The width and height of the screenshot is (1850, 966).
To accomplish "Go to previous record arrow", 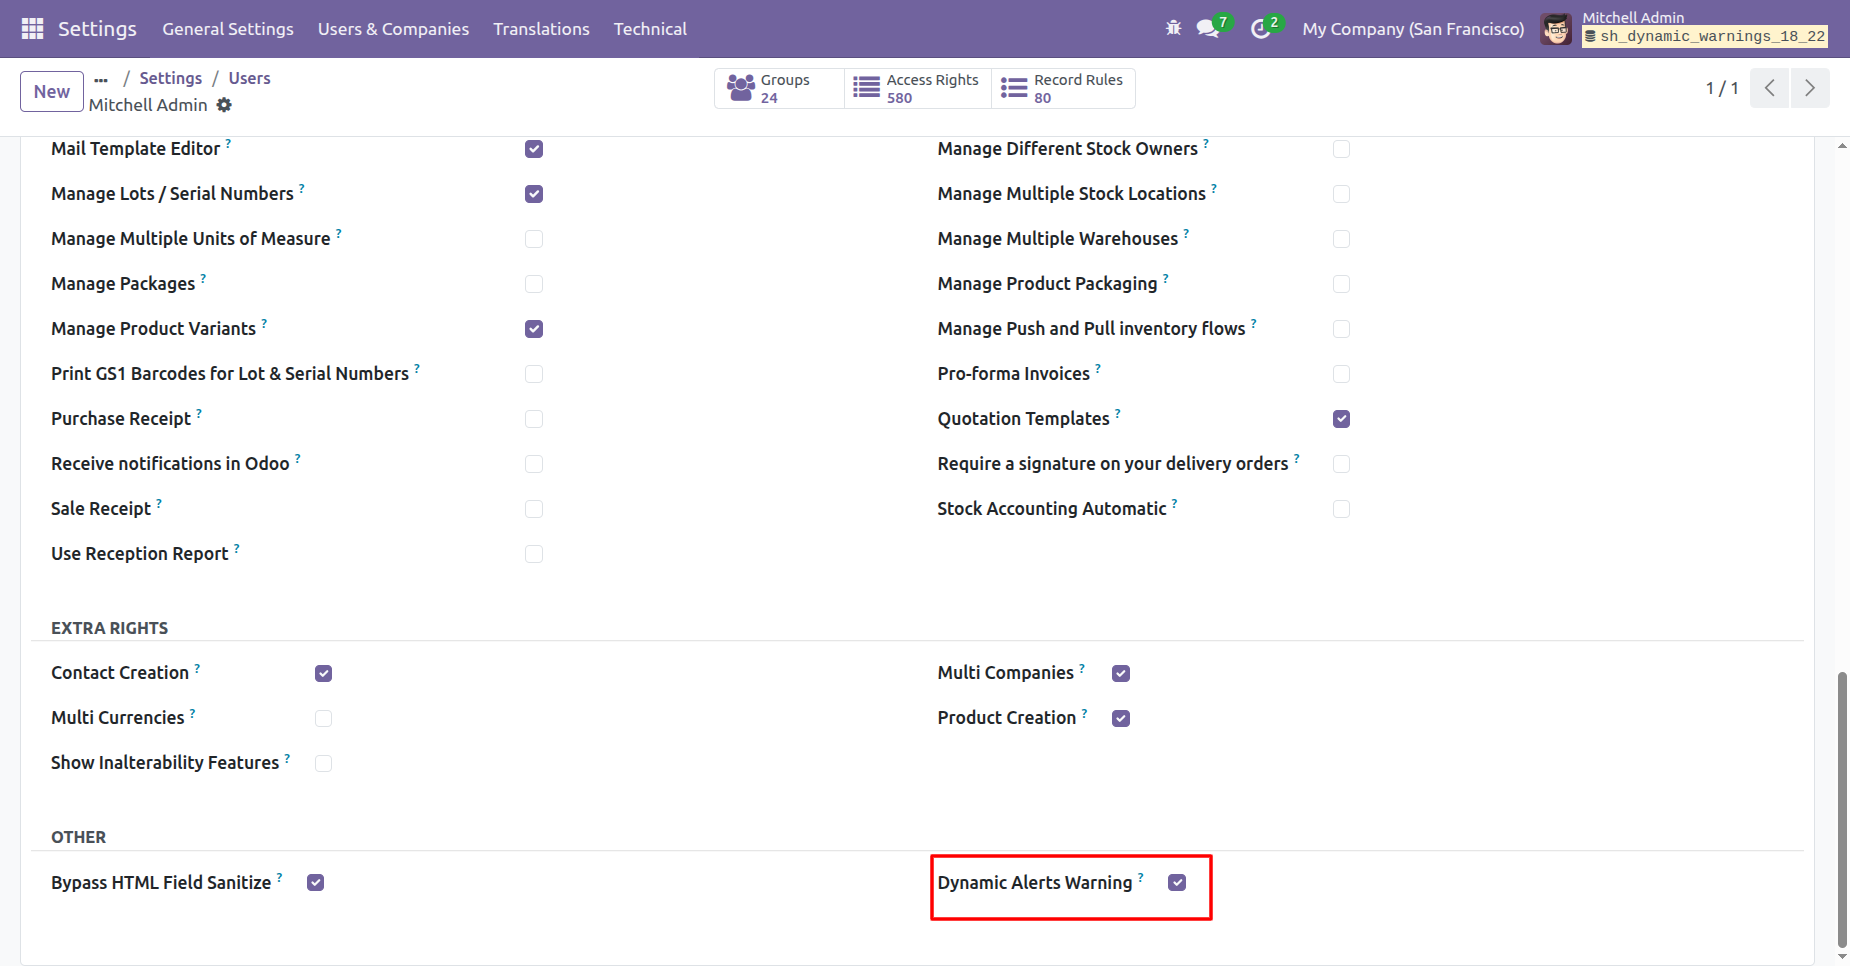I will click(1769, 88).
